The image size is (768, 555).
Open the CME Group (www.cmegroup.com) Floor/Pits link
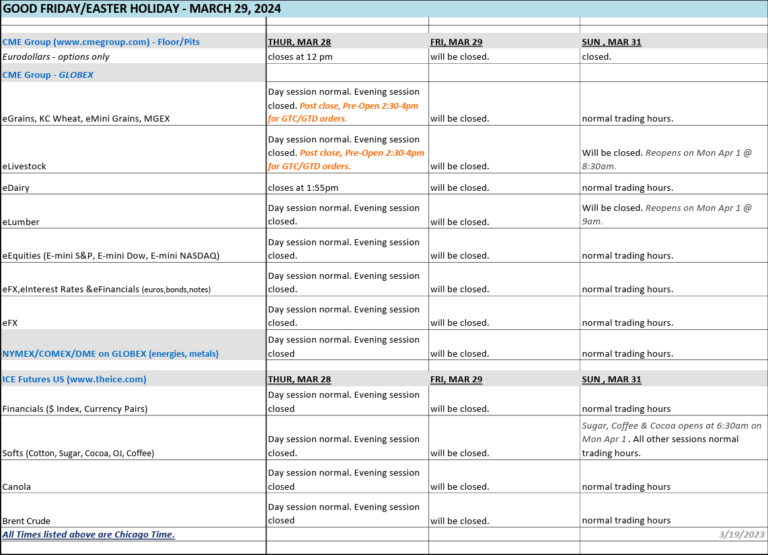[101, 42]
